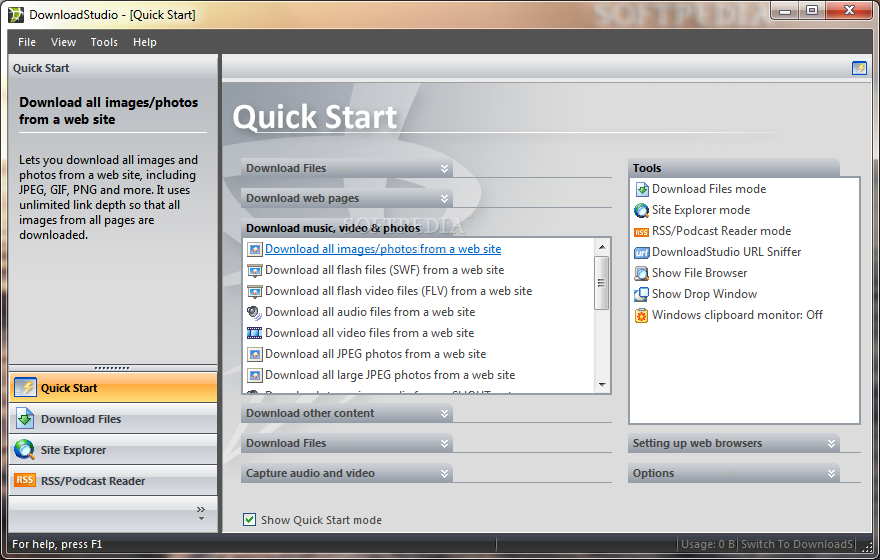Click icon beside Download all images/photos link
The height and width of the screenshot is (560, 880).
tap(255, 249)
